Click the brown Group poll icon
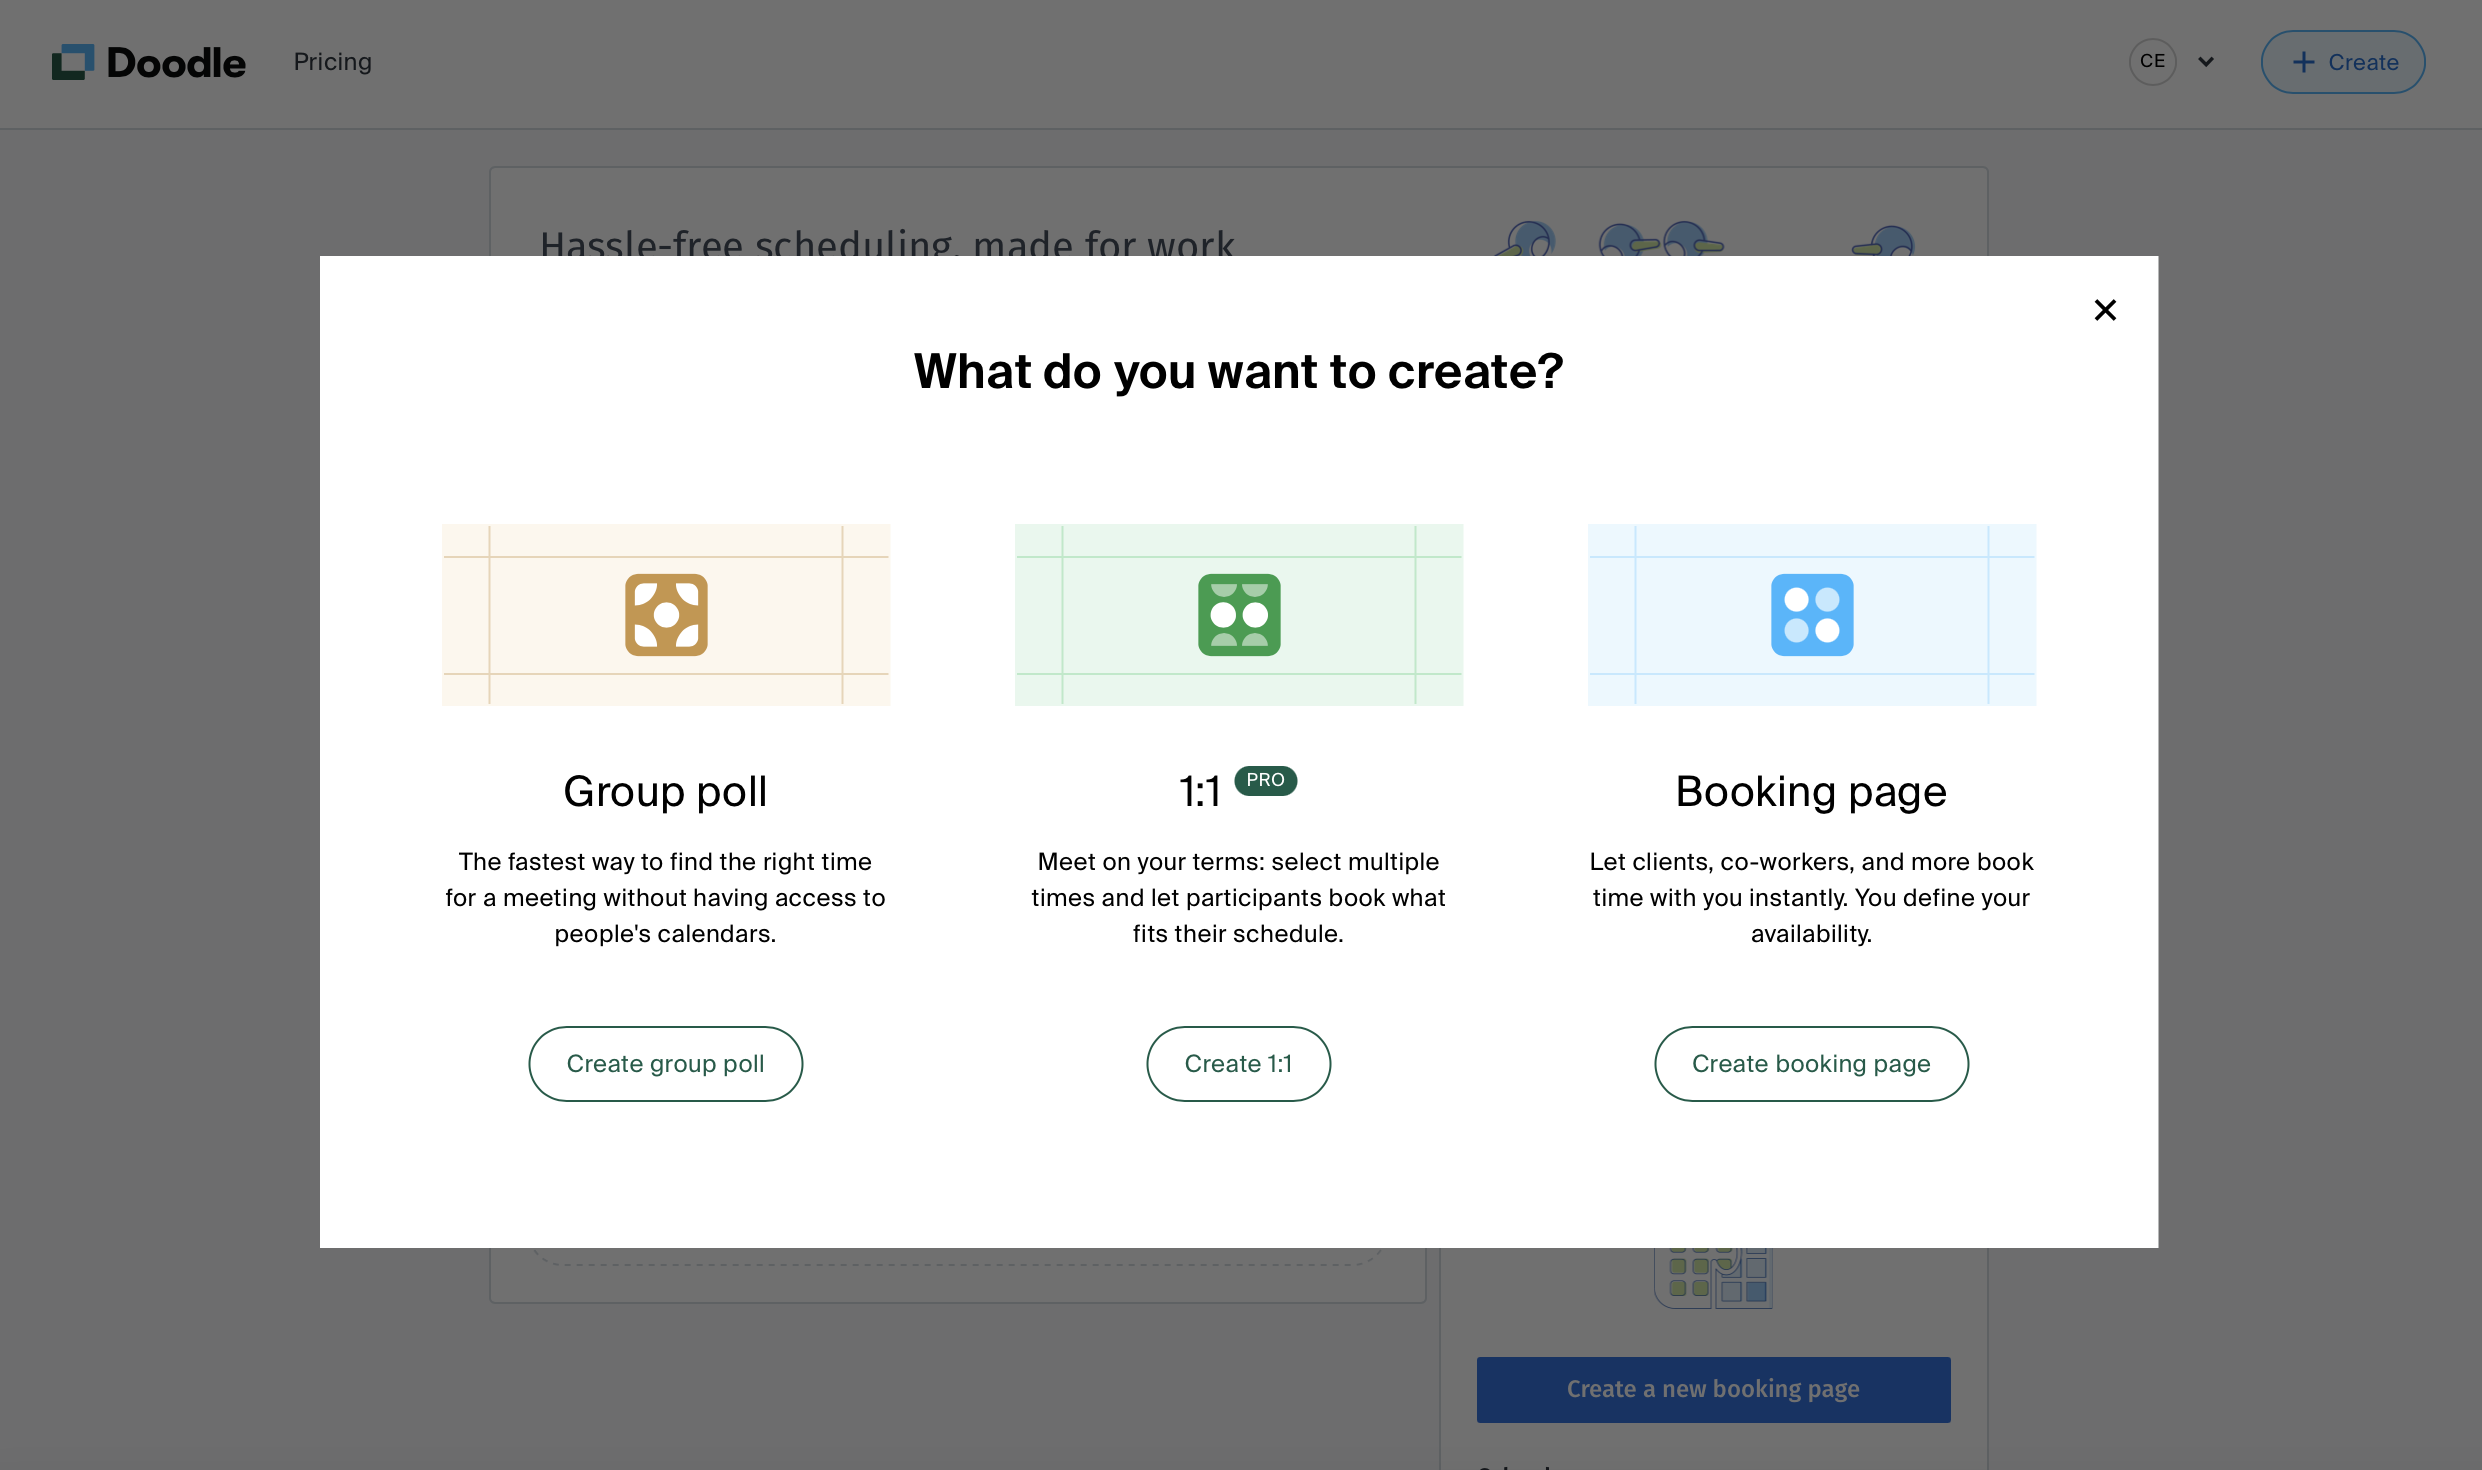The image size is (2482, 1470). (x=666, y=615)
